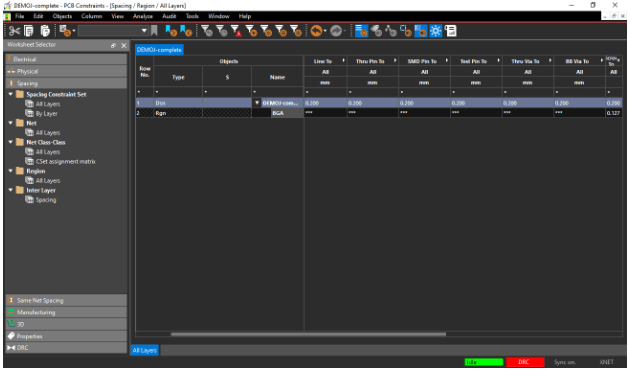The width and height of the screenshot is (628, 370).
Task: Click the blue square select-object icon
Action: (406, 31)
